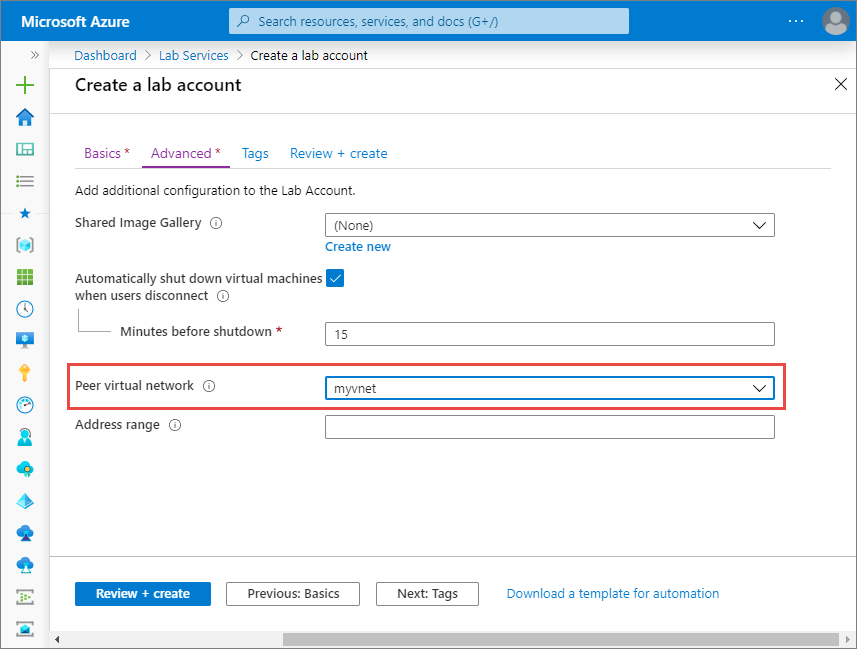The height and width of the screenshot is (649, 857).
Task: Show info tooltip for Peer virtual network
Action: (x=209, y=386)
